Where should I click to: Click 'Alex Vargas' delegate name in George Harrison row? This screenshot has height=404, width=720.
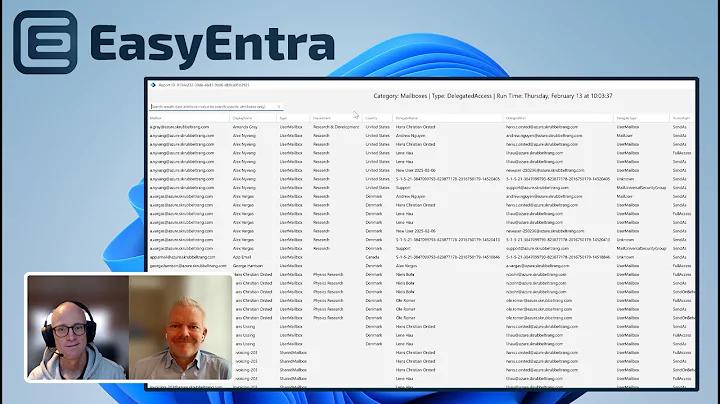coord(406,266)
